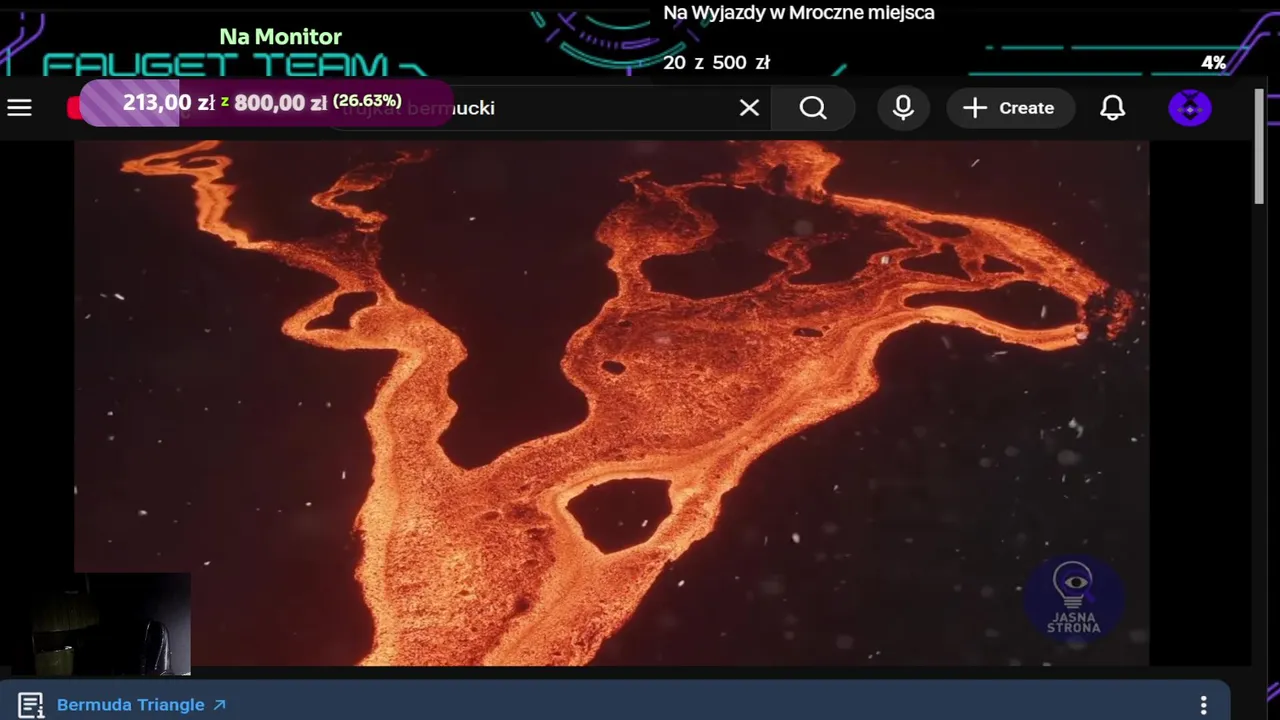Click the 'Na Monitor' label
Screen dimensions: 1280x720
coord(280,37)
